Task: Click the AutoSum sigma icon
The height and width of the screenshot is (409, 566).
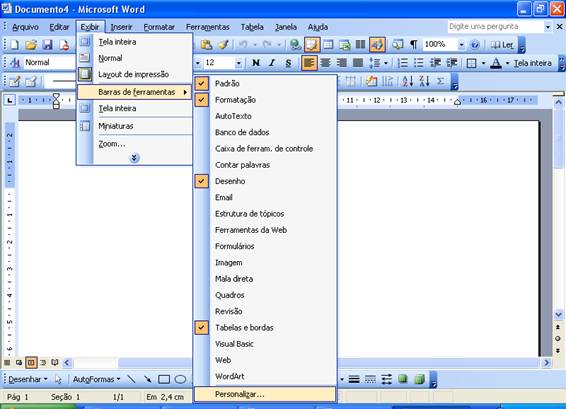Action: [441, 81]
